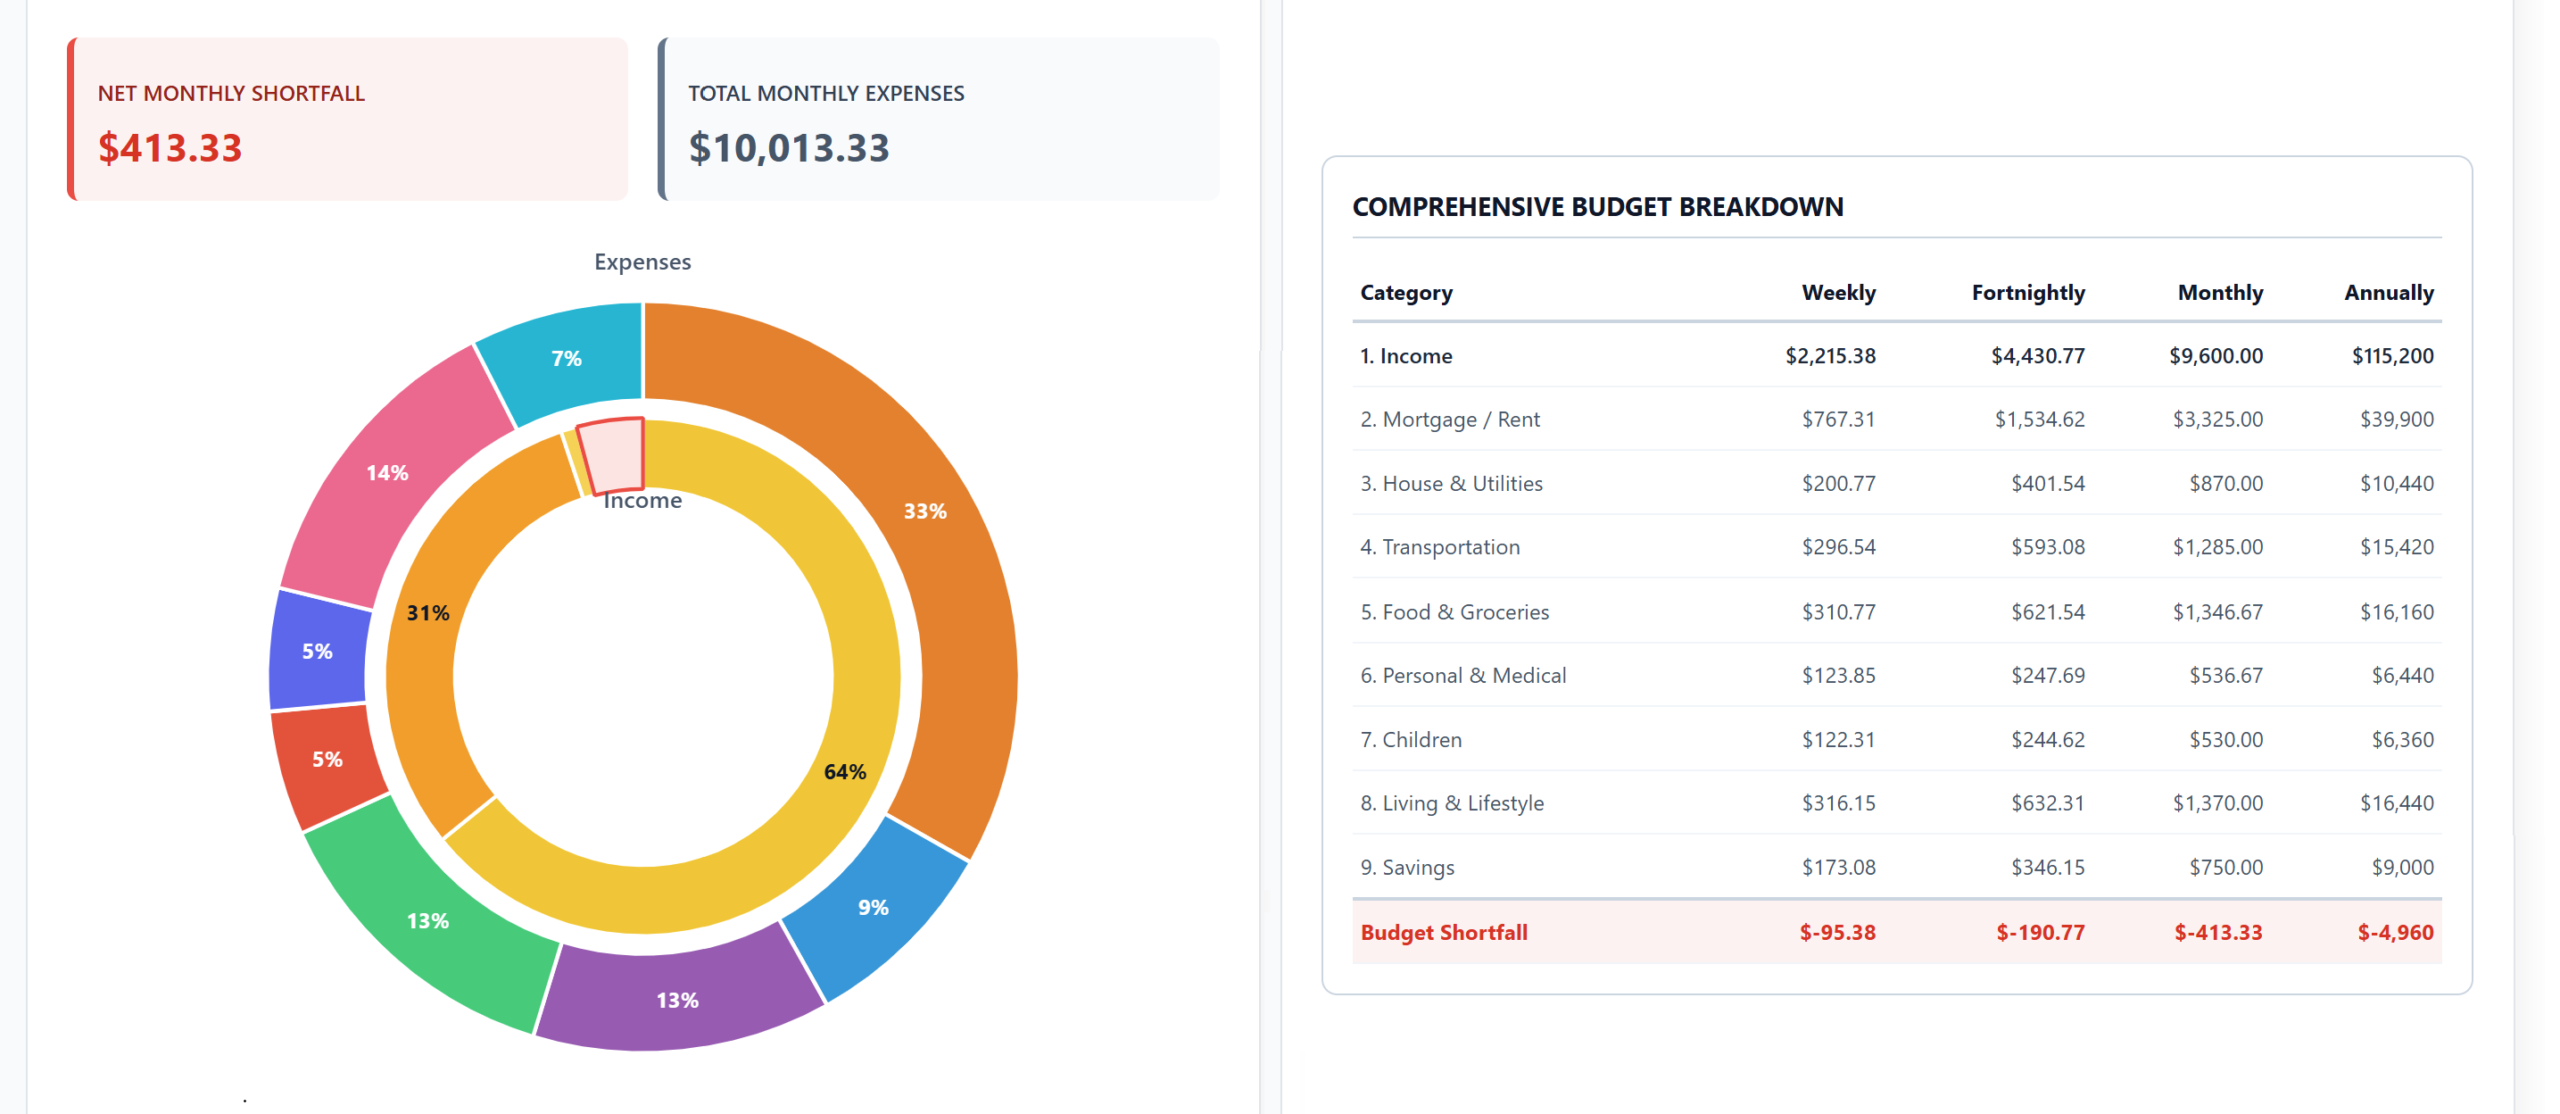This screenshot has width=2560, height=1114.
Task: Click the Monthly column header
Action: 2220,293
